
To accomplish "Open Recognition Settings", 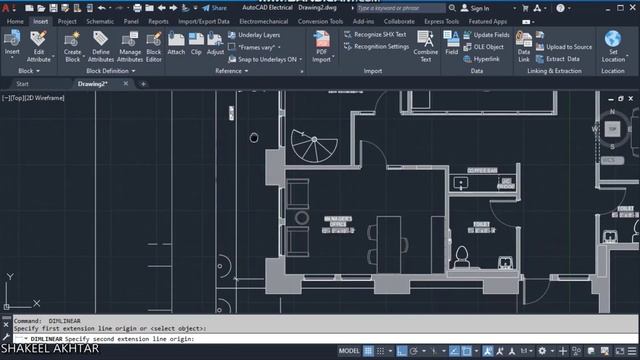I will [x=376, y=47].
